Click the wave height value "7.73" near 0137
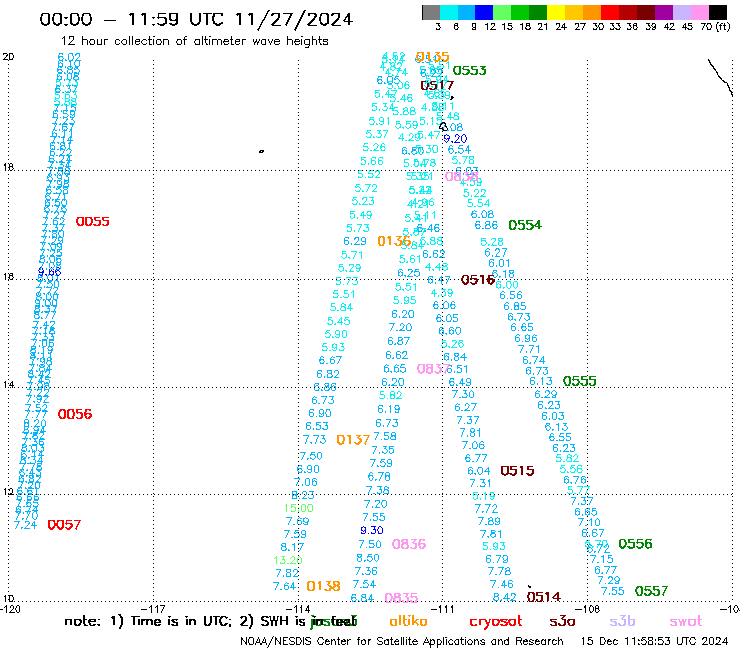 (x=314, y=440)
